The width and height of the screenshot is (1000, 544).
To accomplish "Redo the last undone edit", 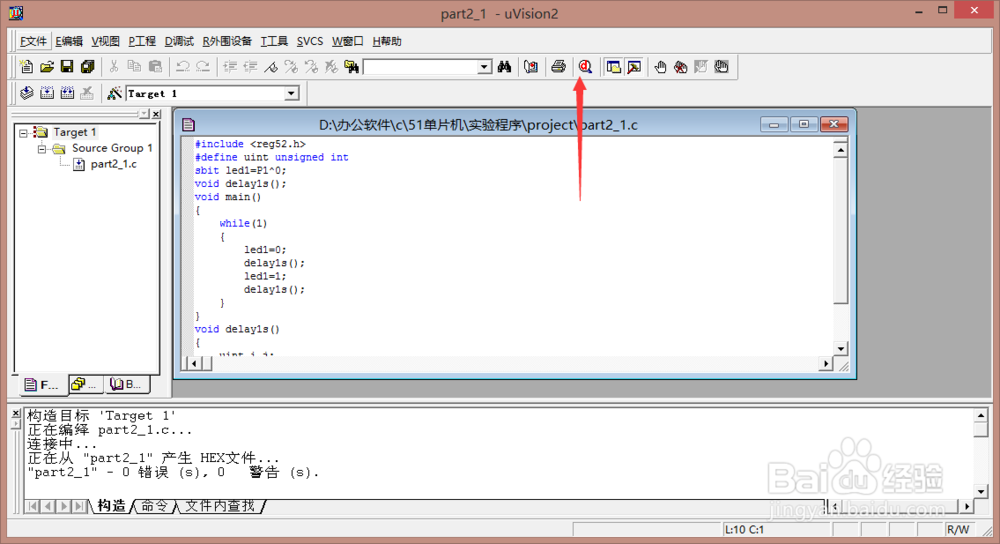I will pos(203,66).
